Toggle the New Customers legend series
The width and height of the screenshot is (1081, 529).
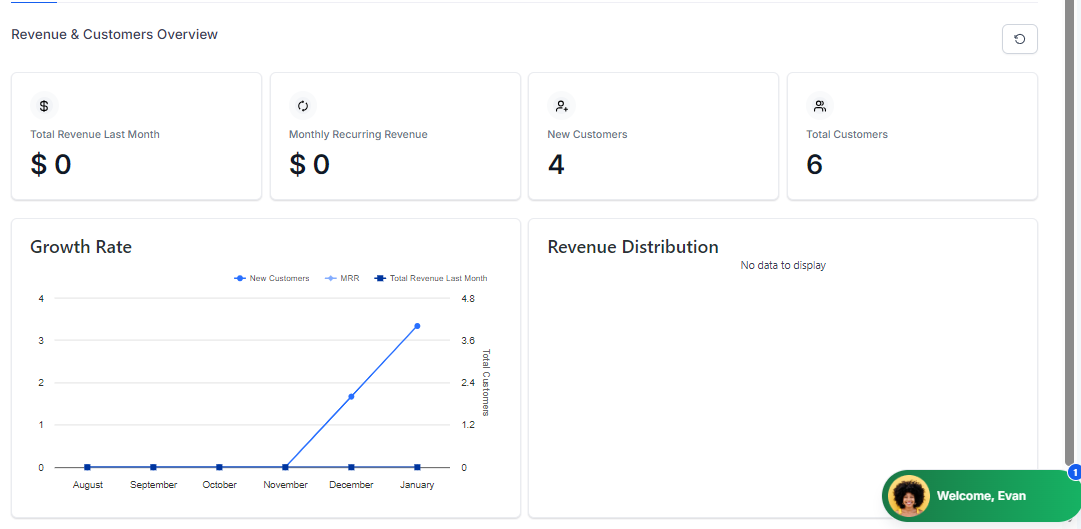pyautogui.click(x=272, y=278)
